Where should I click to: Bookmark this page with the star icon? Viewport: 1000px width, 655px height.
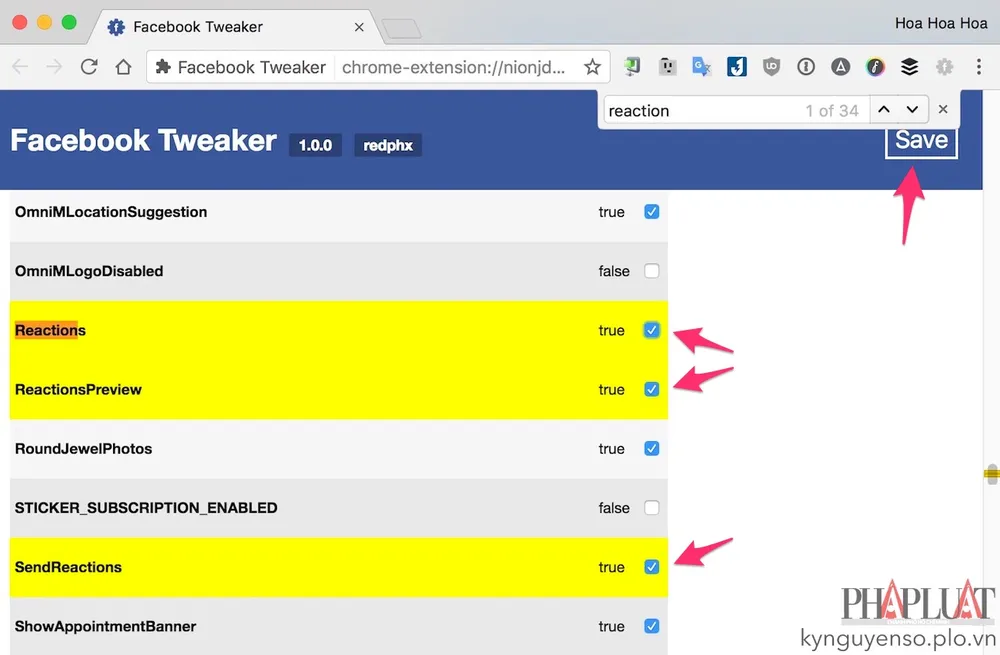[592, 67]
